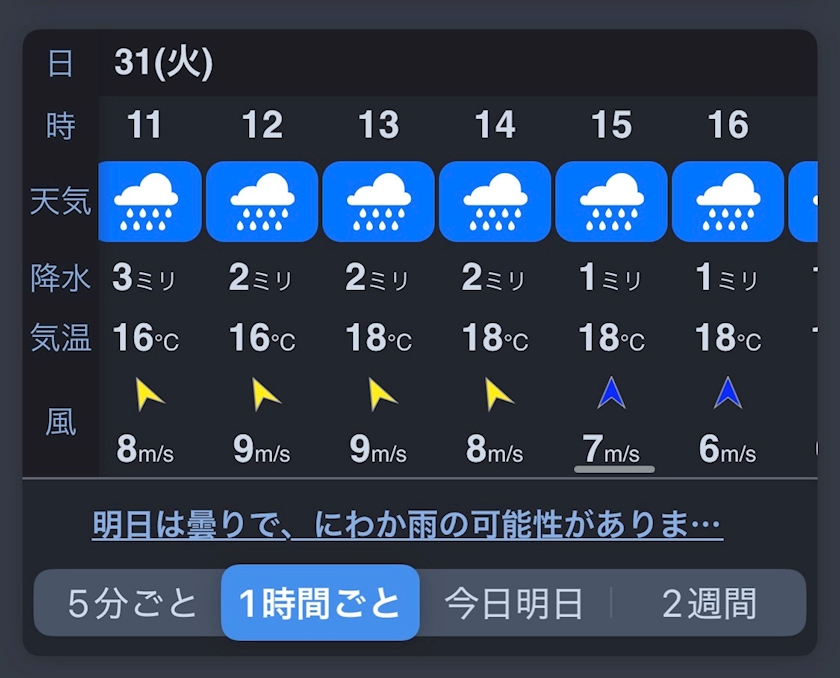Screen dimensions: 840x678
Task: Click the yellow wind arrow at 11 o'clock
Action: pos(149,396)
